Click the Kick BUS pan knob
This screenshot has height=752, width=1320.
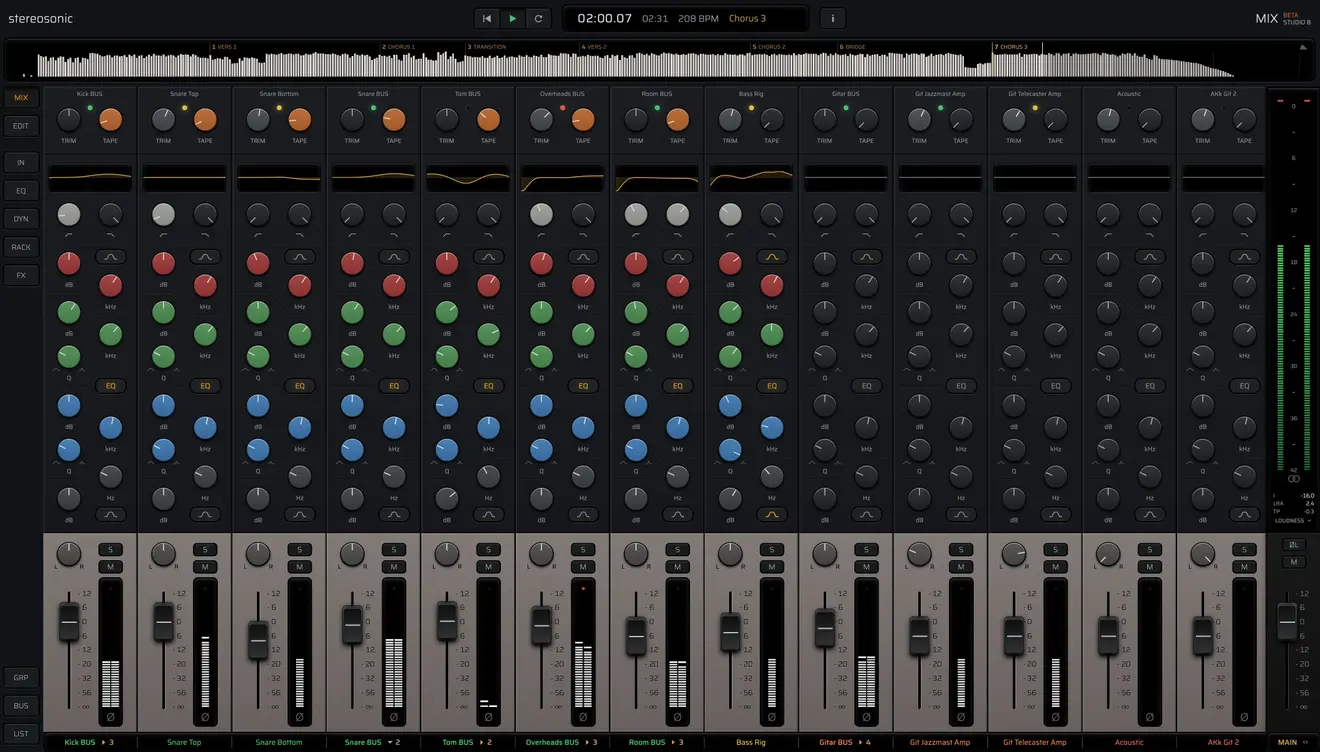[69, 554]
